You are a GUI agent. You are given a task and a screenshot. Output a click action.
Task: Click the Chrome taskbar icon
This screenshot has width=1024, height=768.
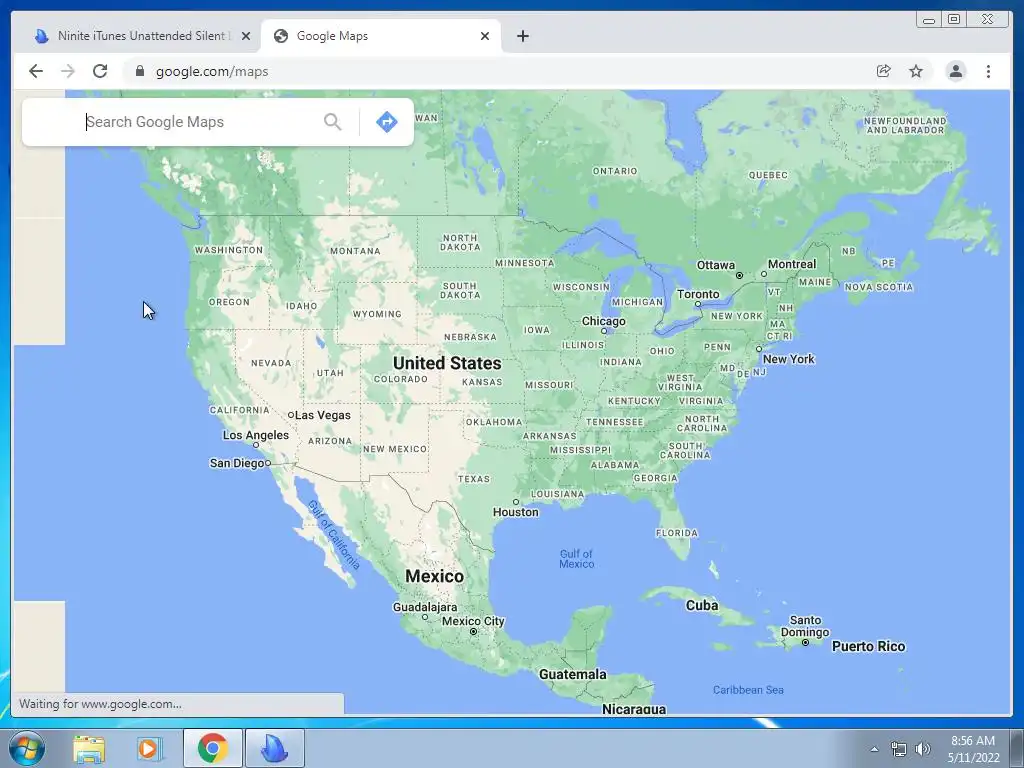click(x=213, y=748)
